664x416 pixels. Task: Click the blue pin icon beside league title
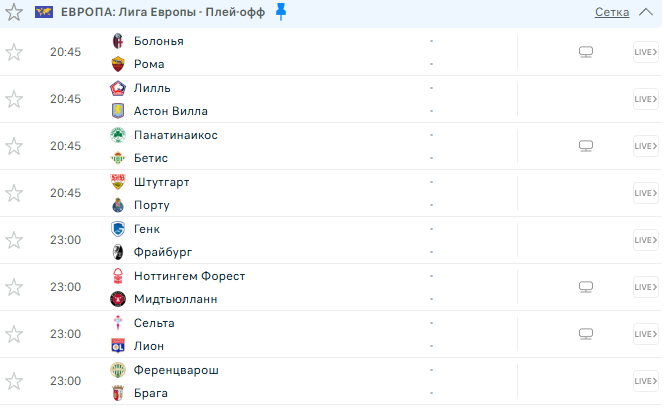coord(281,12)
